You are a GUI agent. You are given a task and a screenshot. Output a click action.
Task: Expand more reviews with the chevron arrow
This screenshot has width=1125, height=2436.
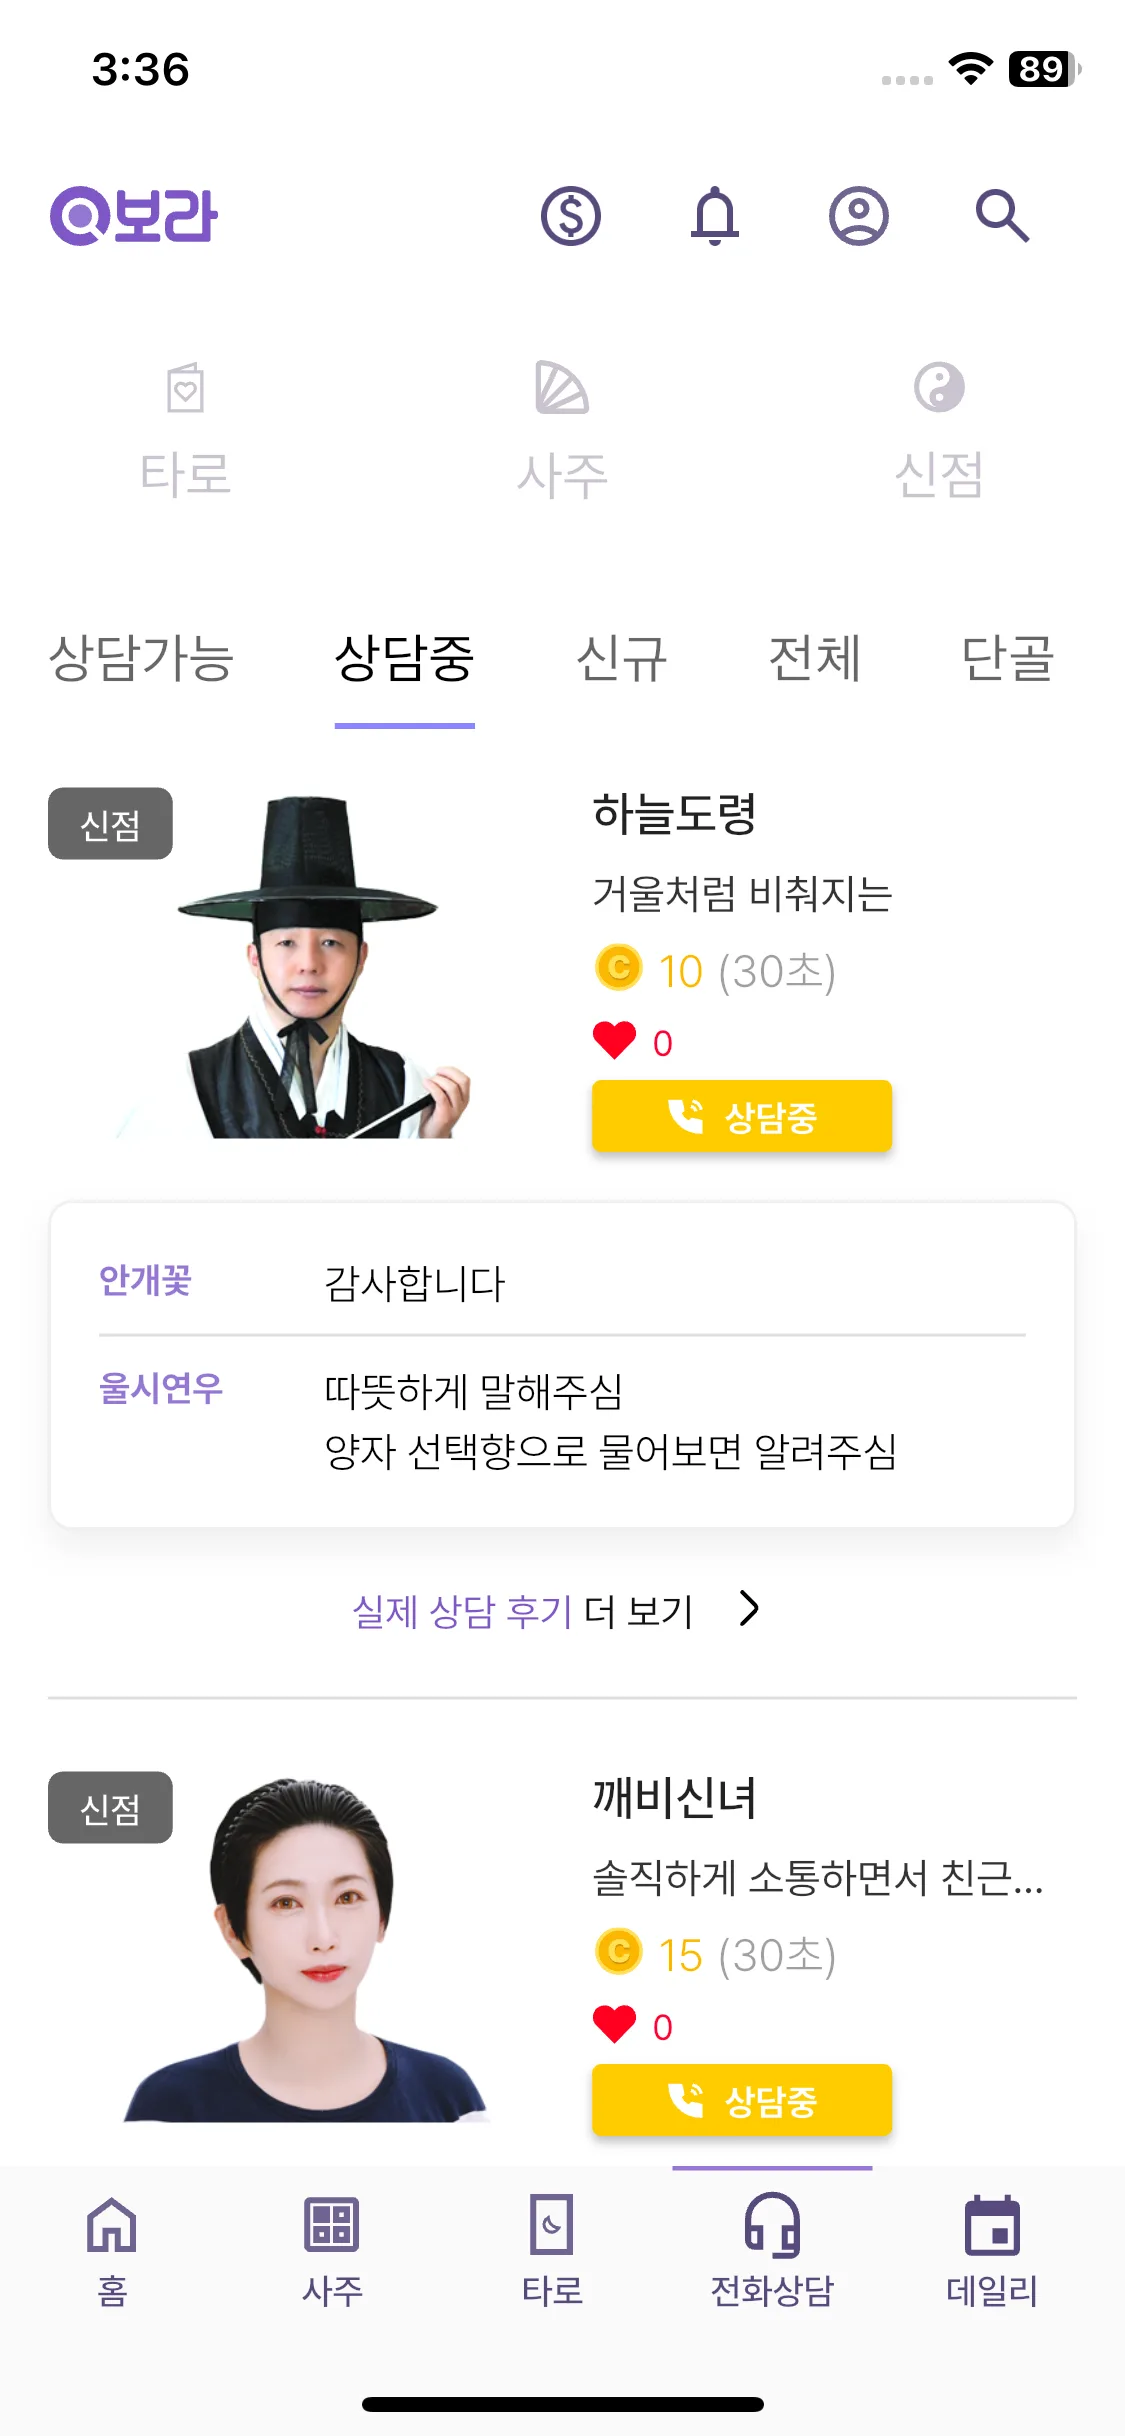(749, 1609)
